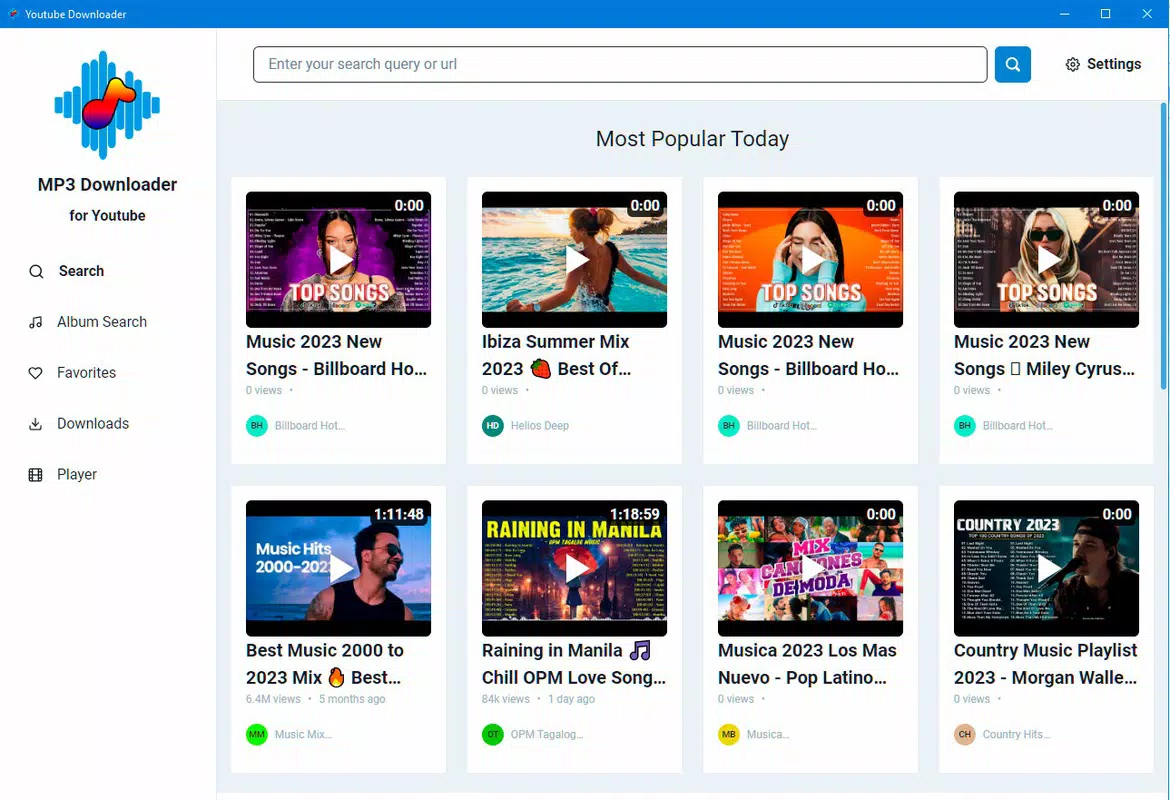The image size is (1170, 800).
Task: Click the Country Hits channel name
Action: pyautogui.click(x=1016, y=734)
